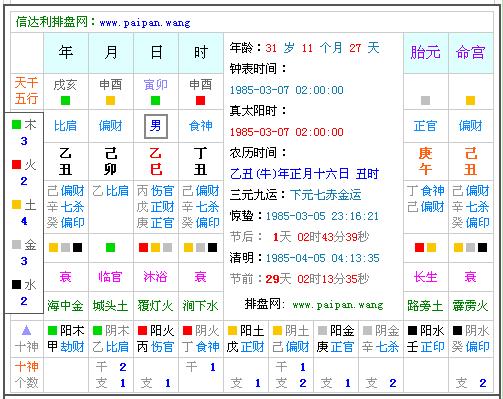
Task: Select the 命宫 column header
Action: [x=470, y=53]
